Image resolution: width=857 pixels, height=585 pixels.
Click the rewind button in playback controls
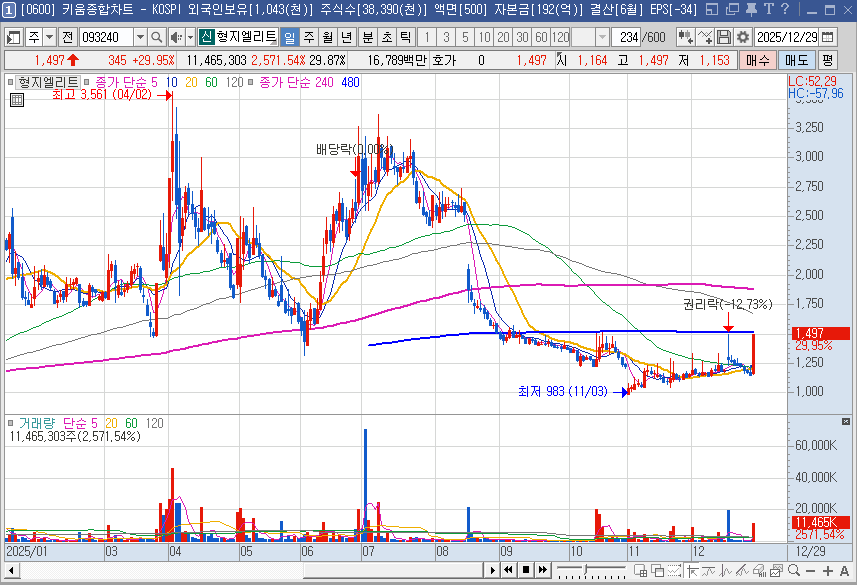click(x=508, y=570)
